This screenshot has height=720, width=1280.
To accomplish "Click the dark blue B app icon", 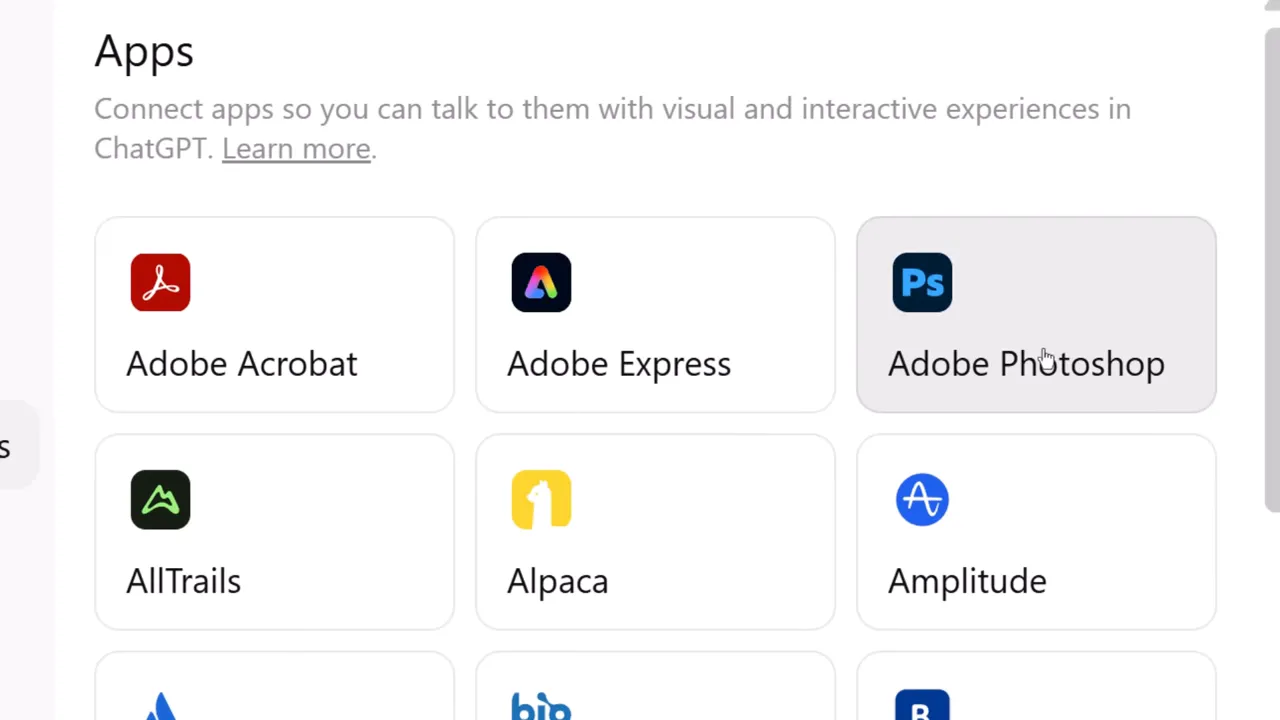I will tap(922, 706).
